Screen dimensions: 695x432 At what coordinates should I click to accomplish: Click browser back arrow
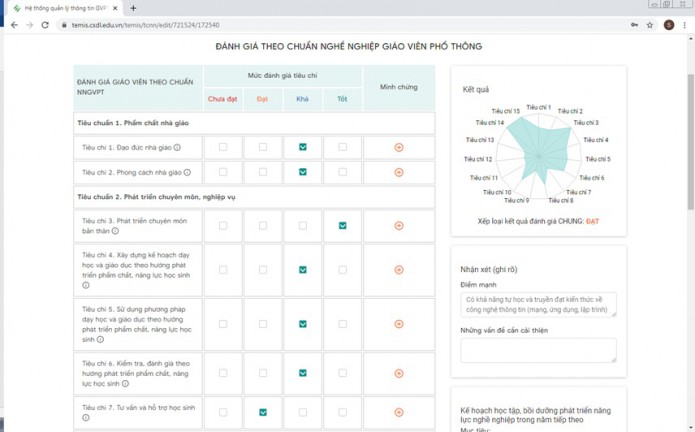click(x=13, y=25)
